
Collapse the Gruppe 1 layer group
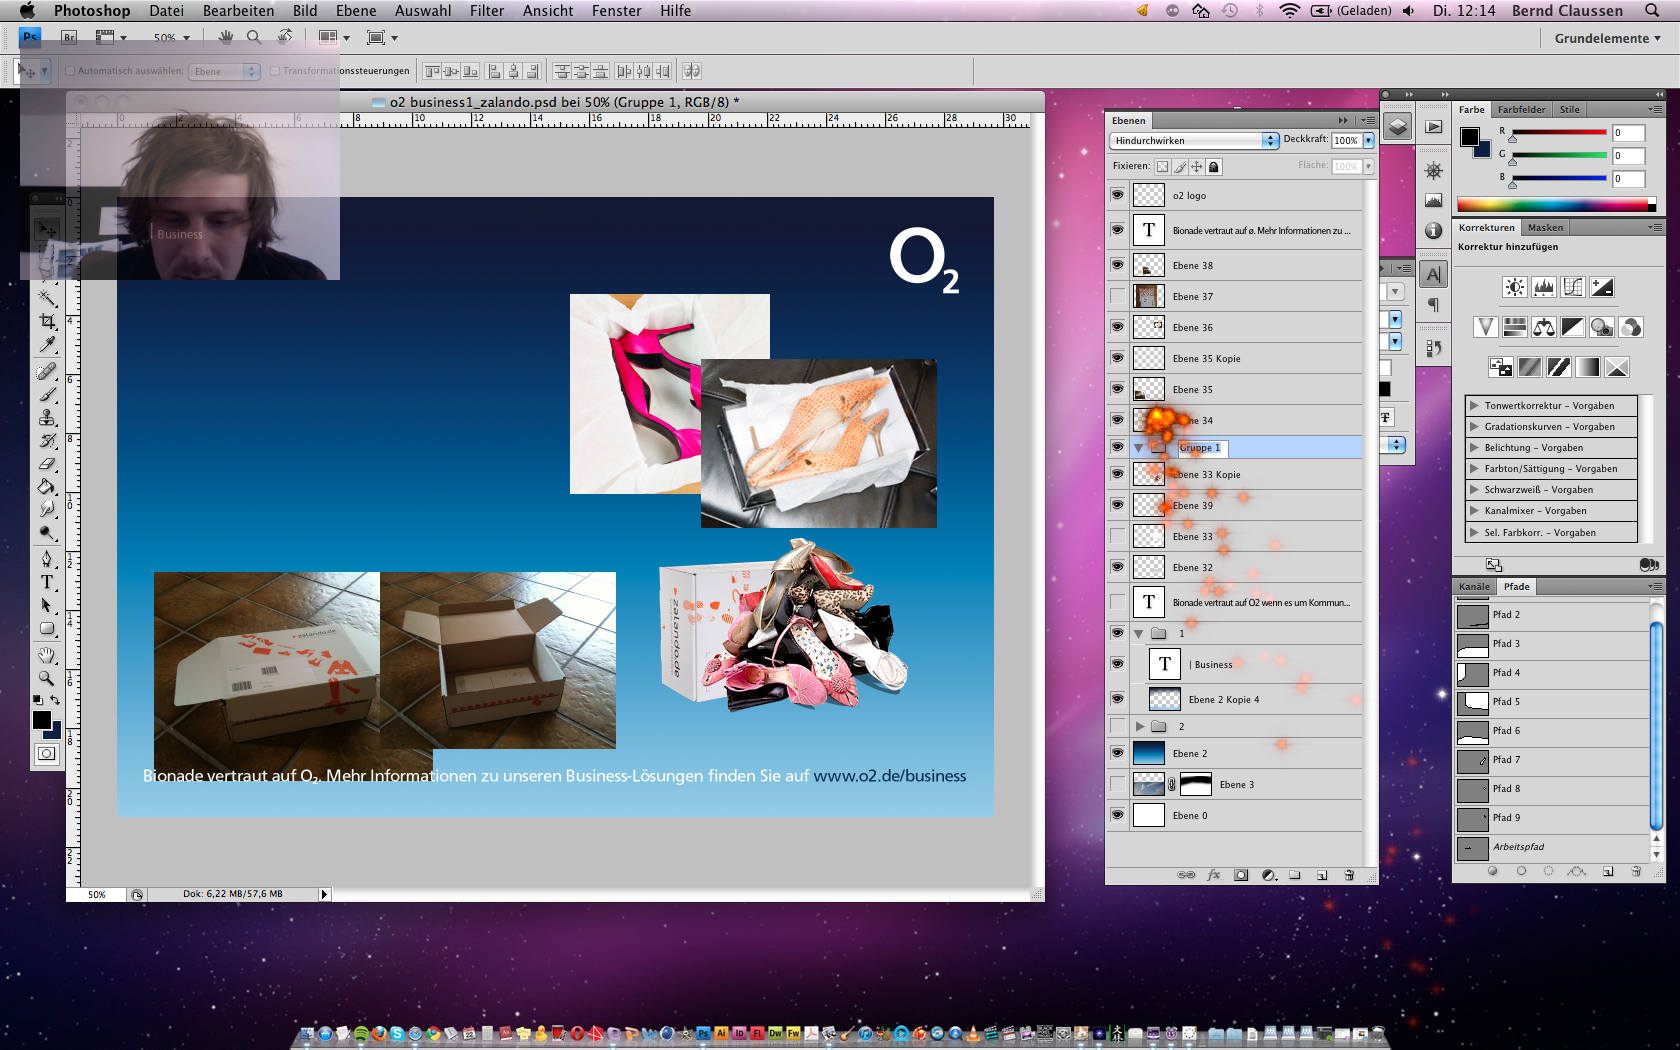click(1138, 448)
